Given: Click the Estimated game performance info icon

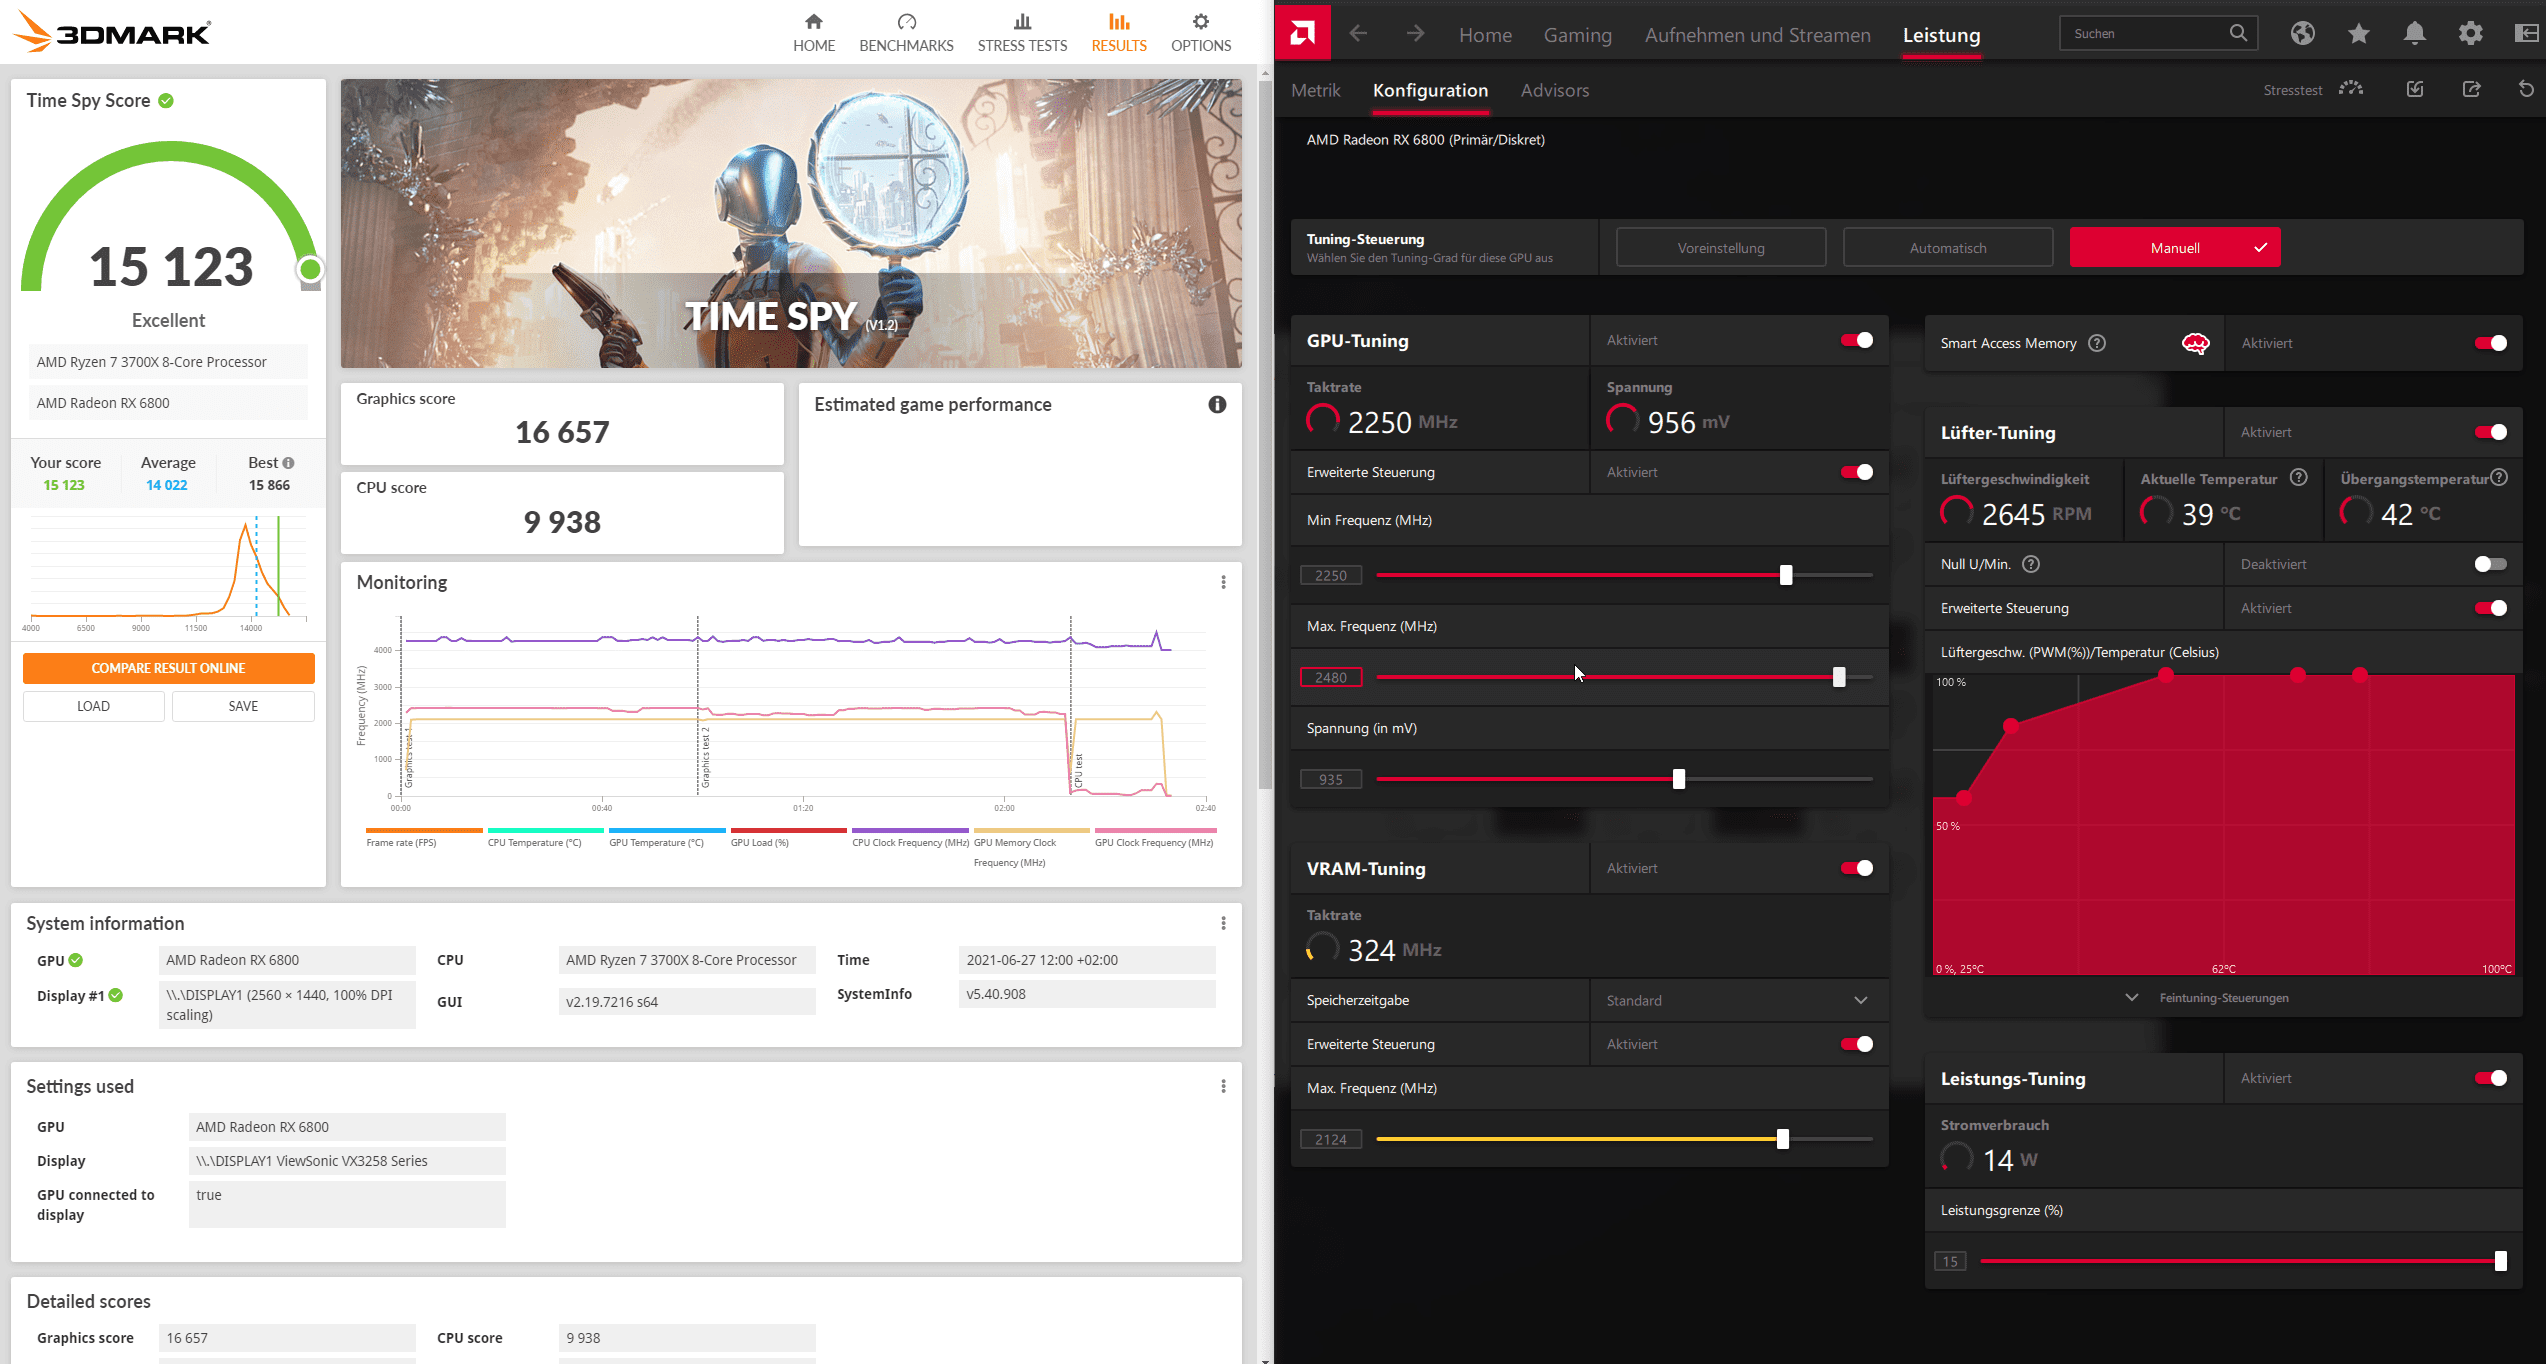Looking at the screenshot, I should [1217, 404].
